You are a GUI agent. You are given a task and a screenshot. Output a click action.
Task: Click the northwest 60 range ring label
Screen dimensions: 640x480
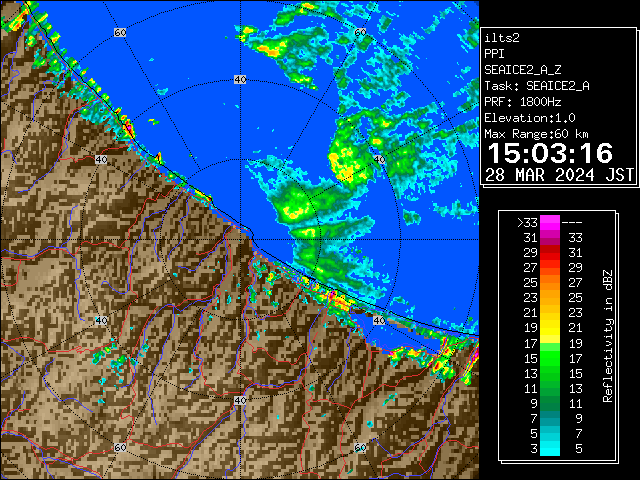tap(120, 32)
